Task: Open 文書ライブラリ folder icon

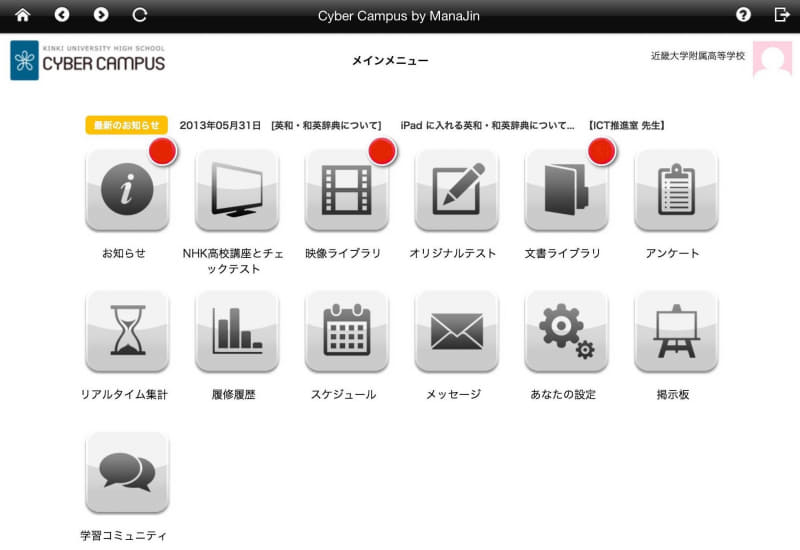Action: pyautogui.click(x=566, y=190)
